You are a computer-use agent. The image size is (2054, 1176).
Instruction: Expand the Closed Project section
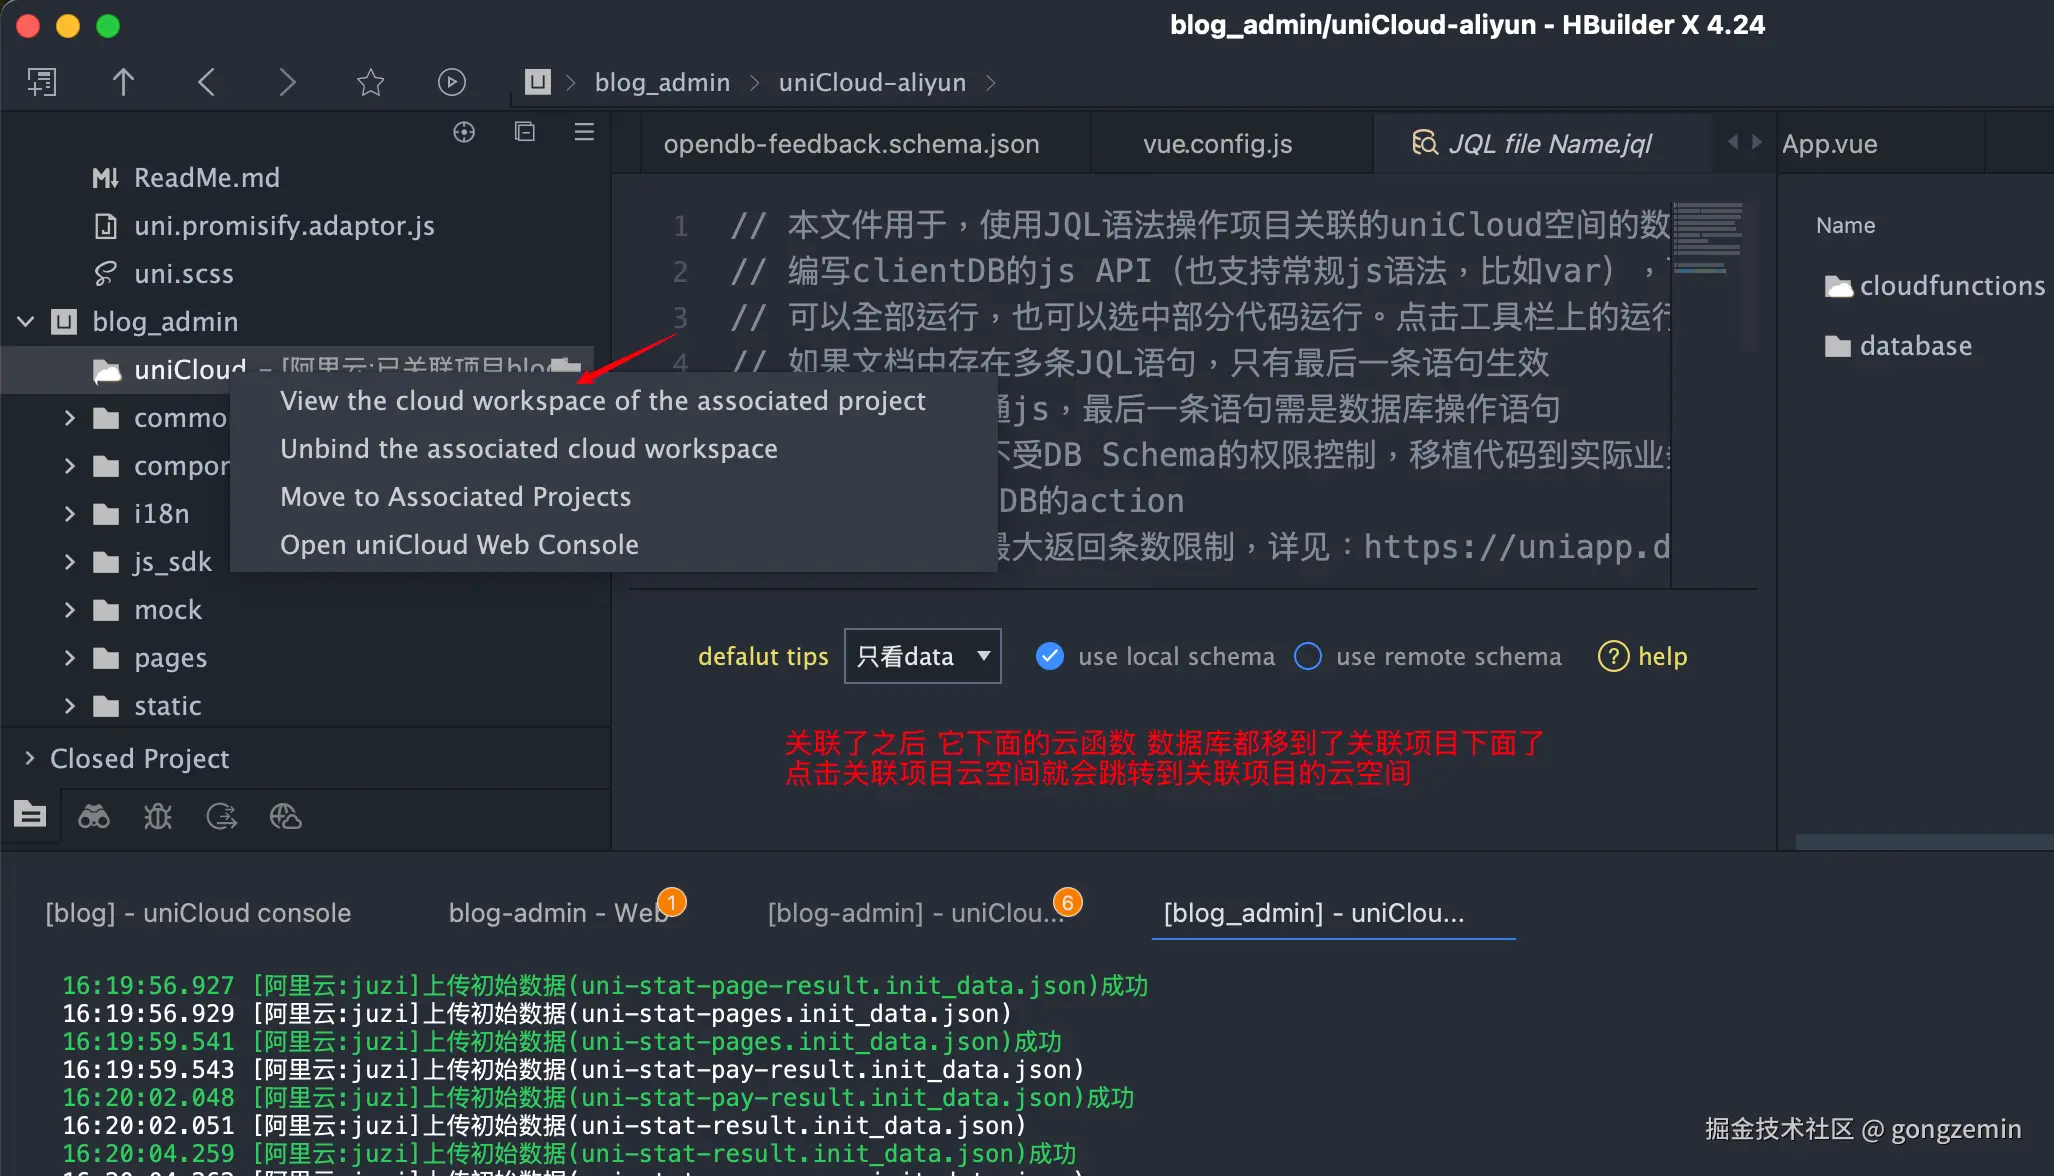(29, 758)
